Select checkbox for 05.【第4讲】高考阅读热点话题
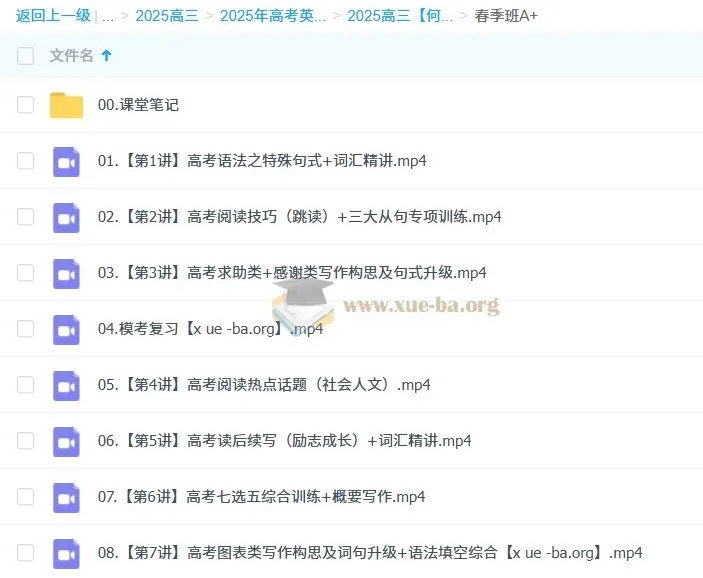 coord(25,385)
